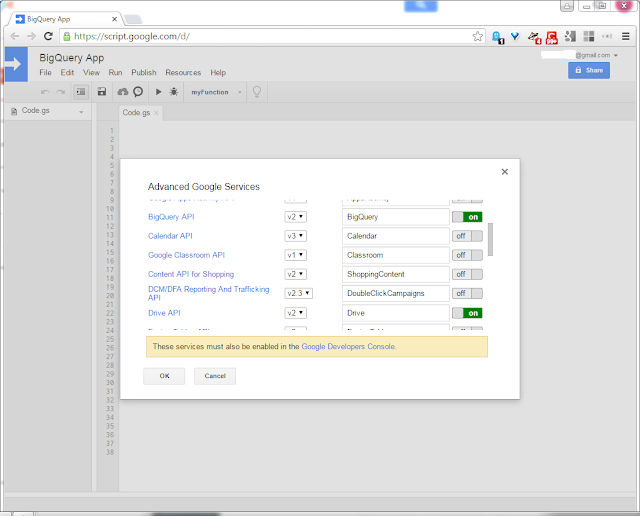
Task: Follow the Google Developers Console link
Action: [348, 347]
